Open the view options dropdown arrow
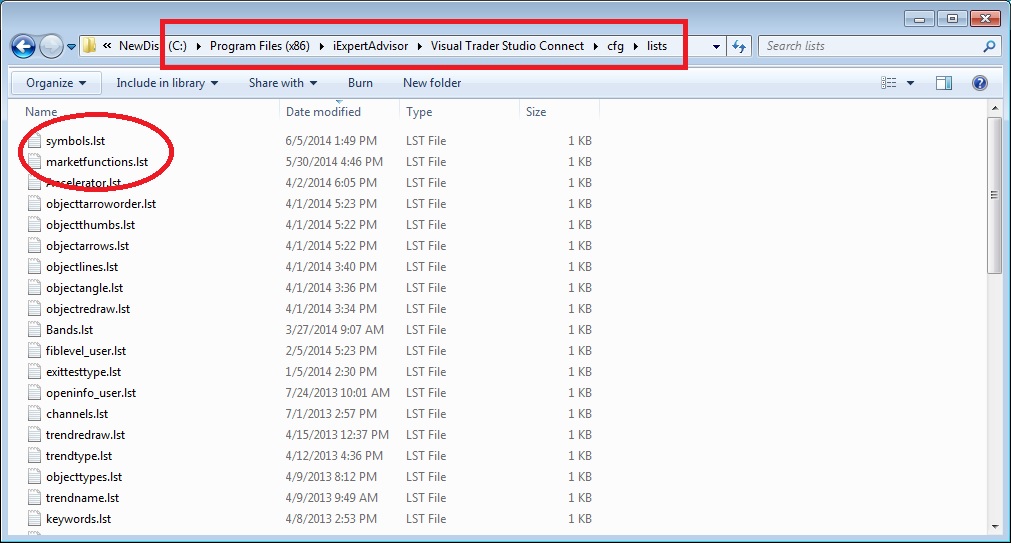The image size is (1011, 543). [x=910, y=83]
